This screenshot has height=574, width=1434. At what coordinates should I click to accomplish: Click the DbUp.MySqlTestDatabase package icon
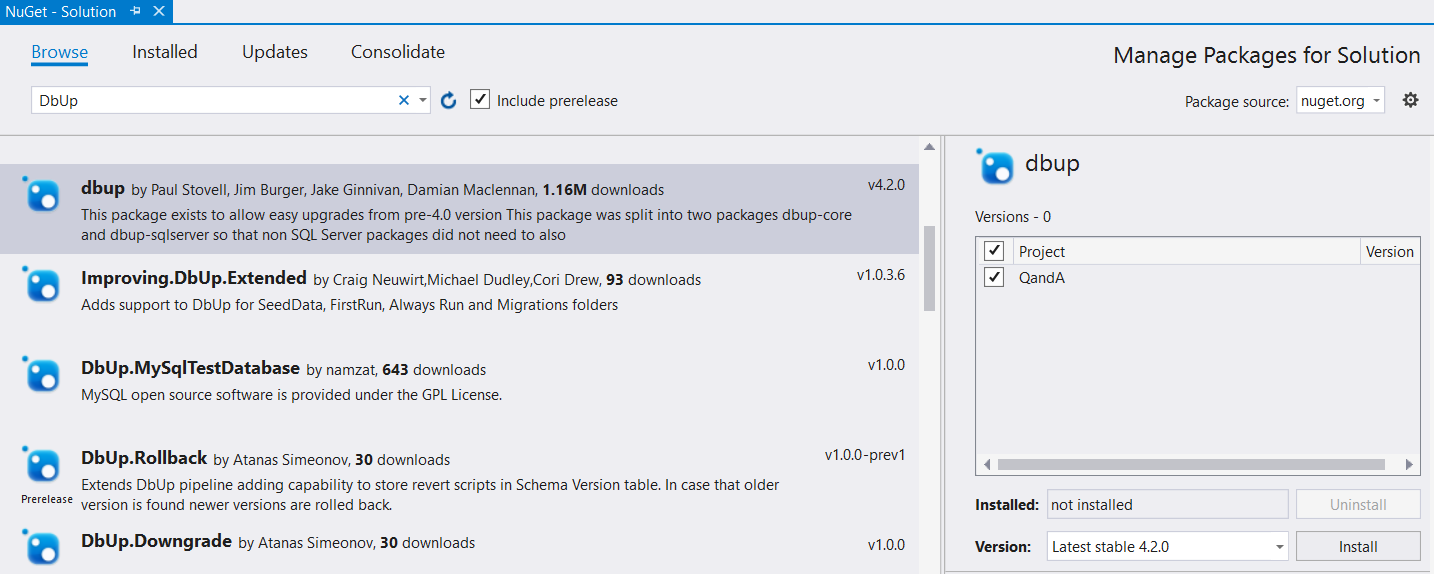(x=43, y=374)
